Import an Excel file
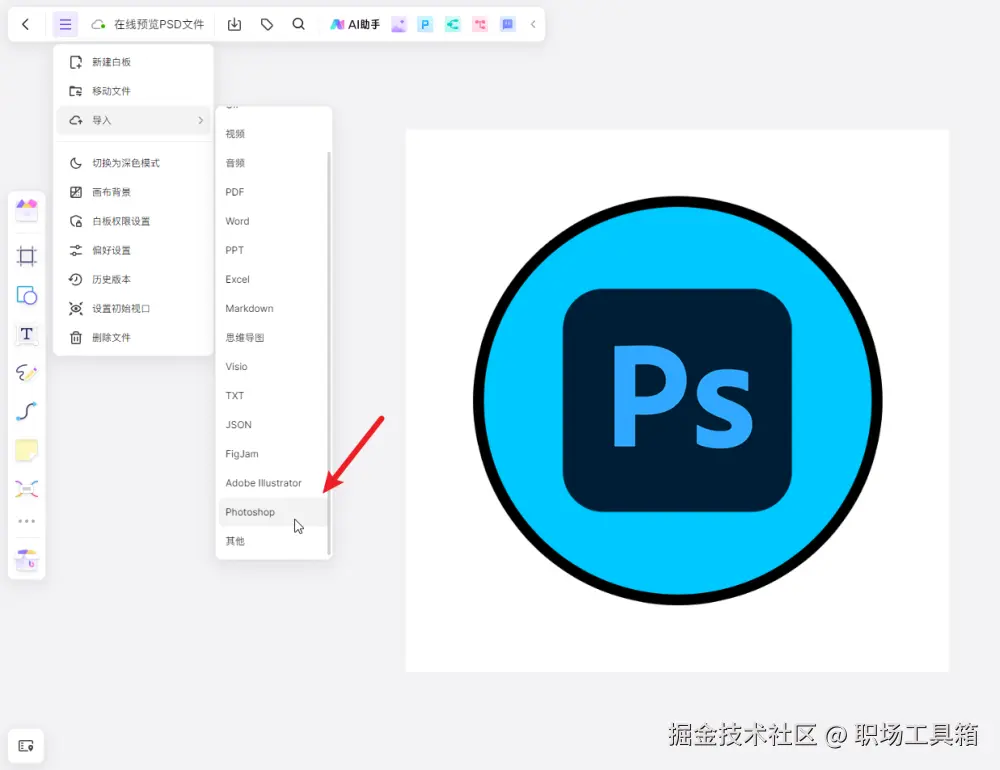 [272, 279]
